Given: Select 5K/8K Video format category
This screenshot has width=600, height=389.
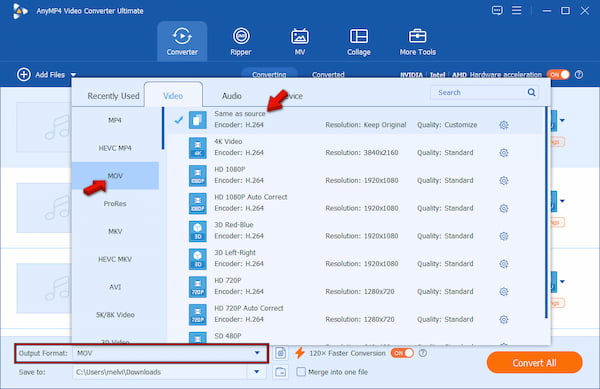Looking at the screenshot, I should (115, 315).
